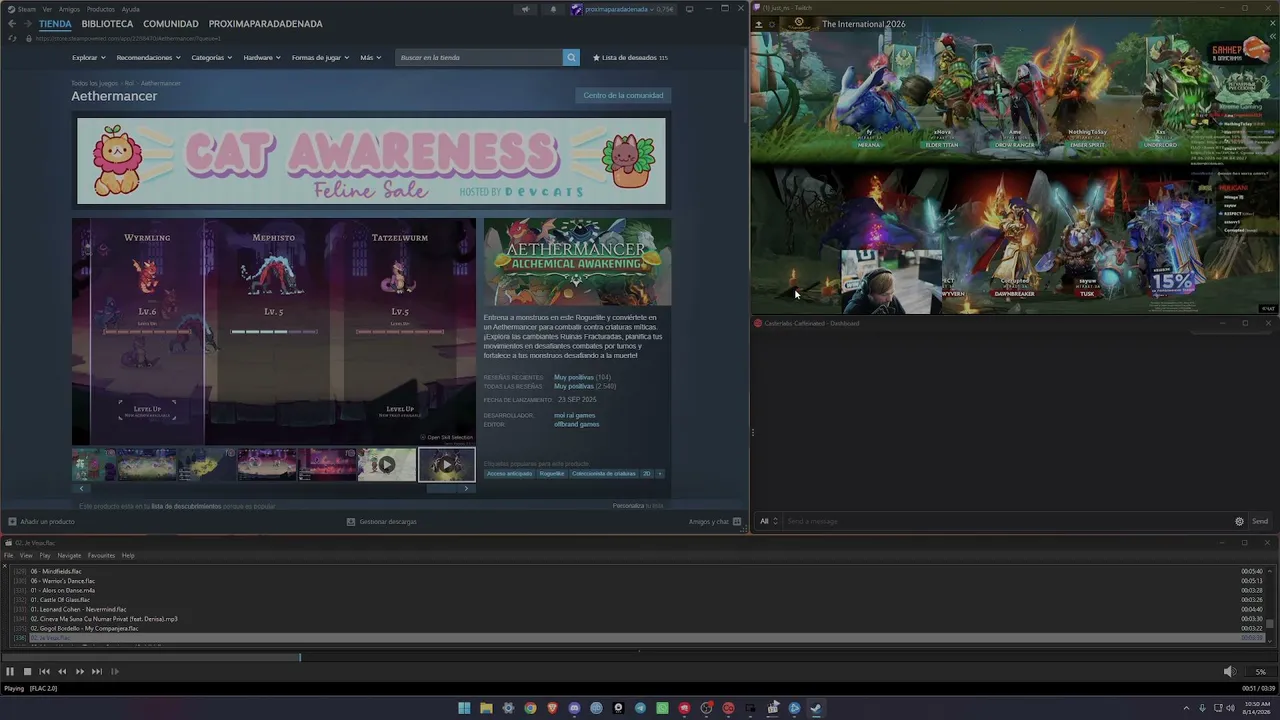Open File Explorer from the taskbar

(486, 708)
